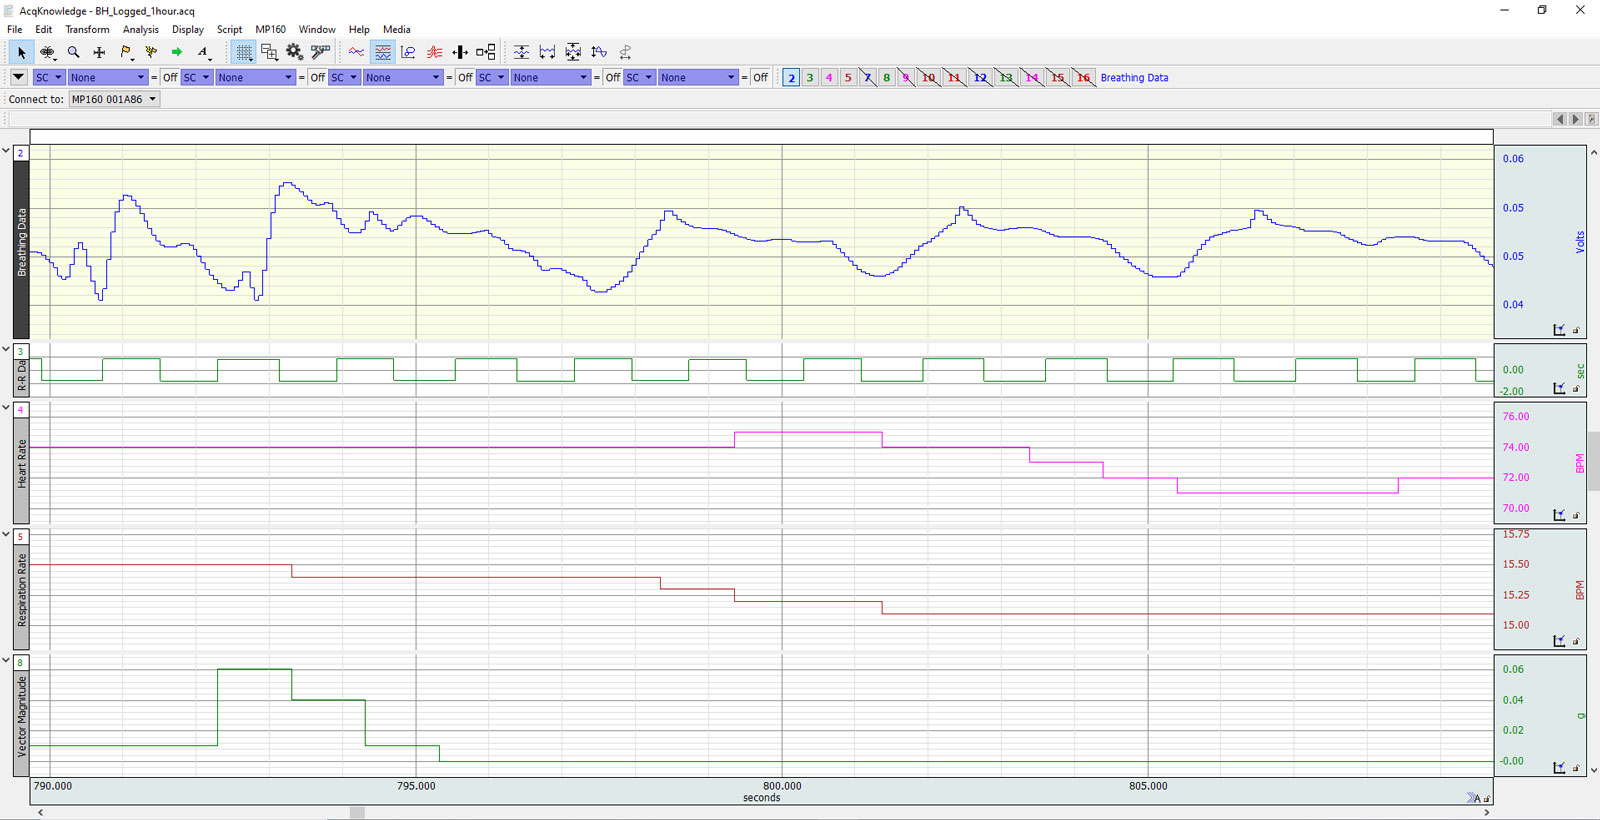Collapse the Heart Rate channel chevron
The image size is (1600, 820).
coord(6,408)
